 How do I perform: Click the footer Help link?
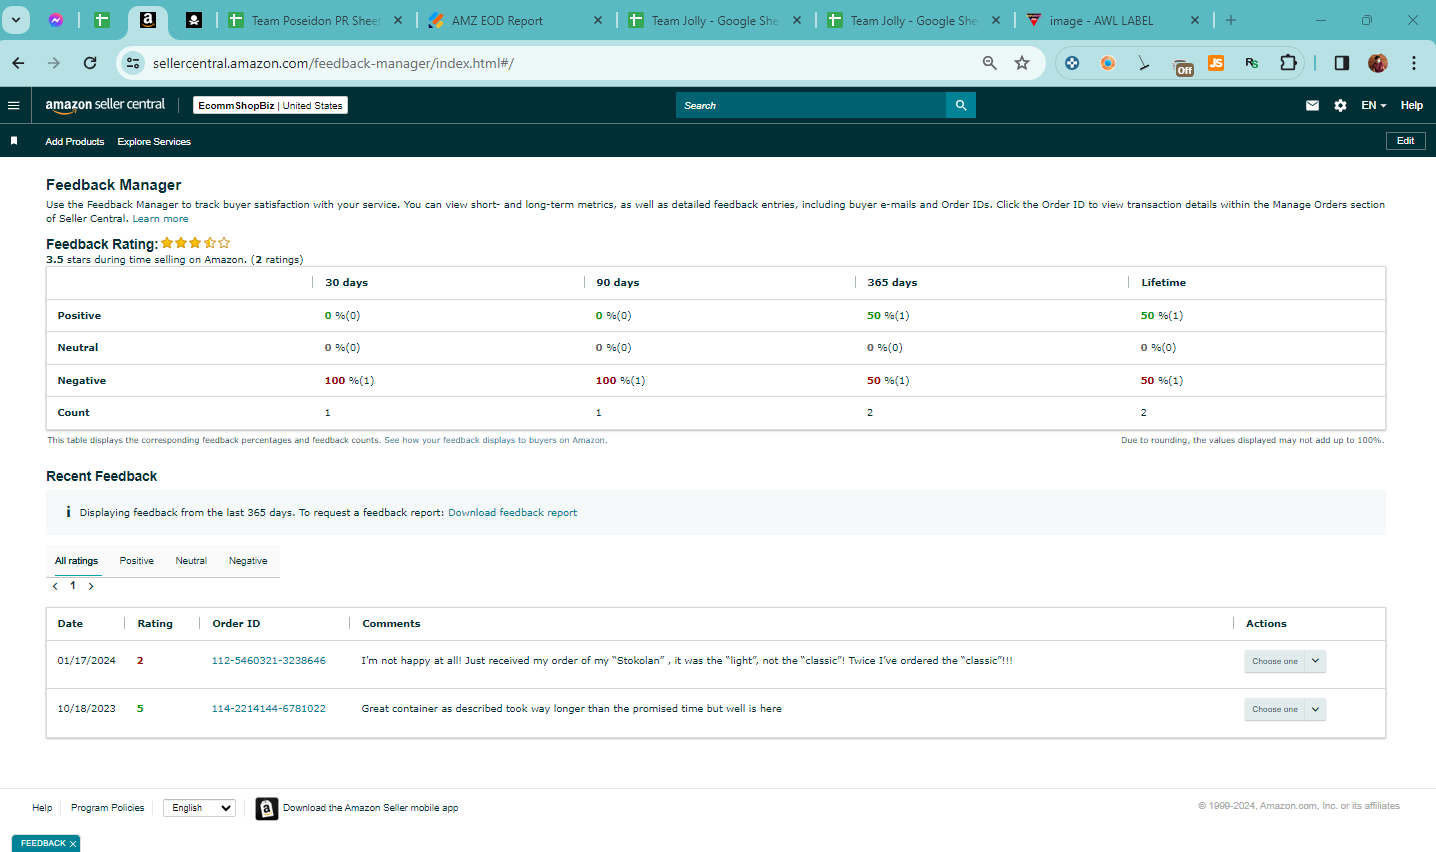pos(42,808)
